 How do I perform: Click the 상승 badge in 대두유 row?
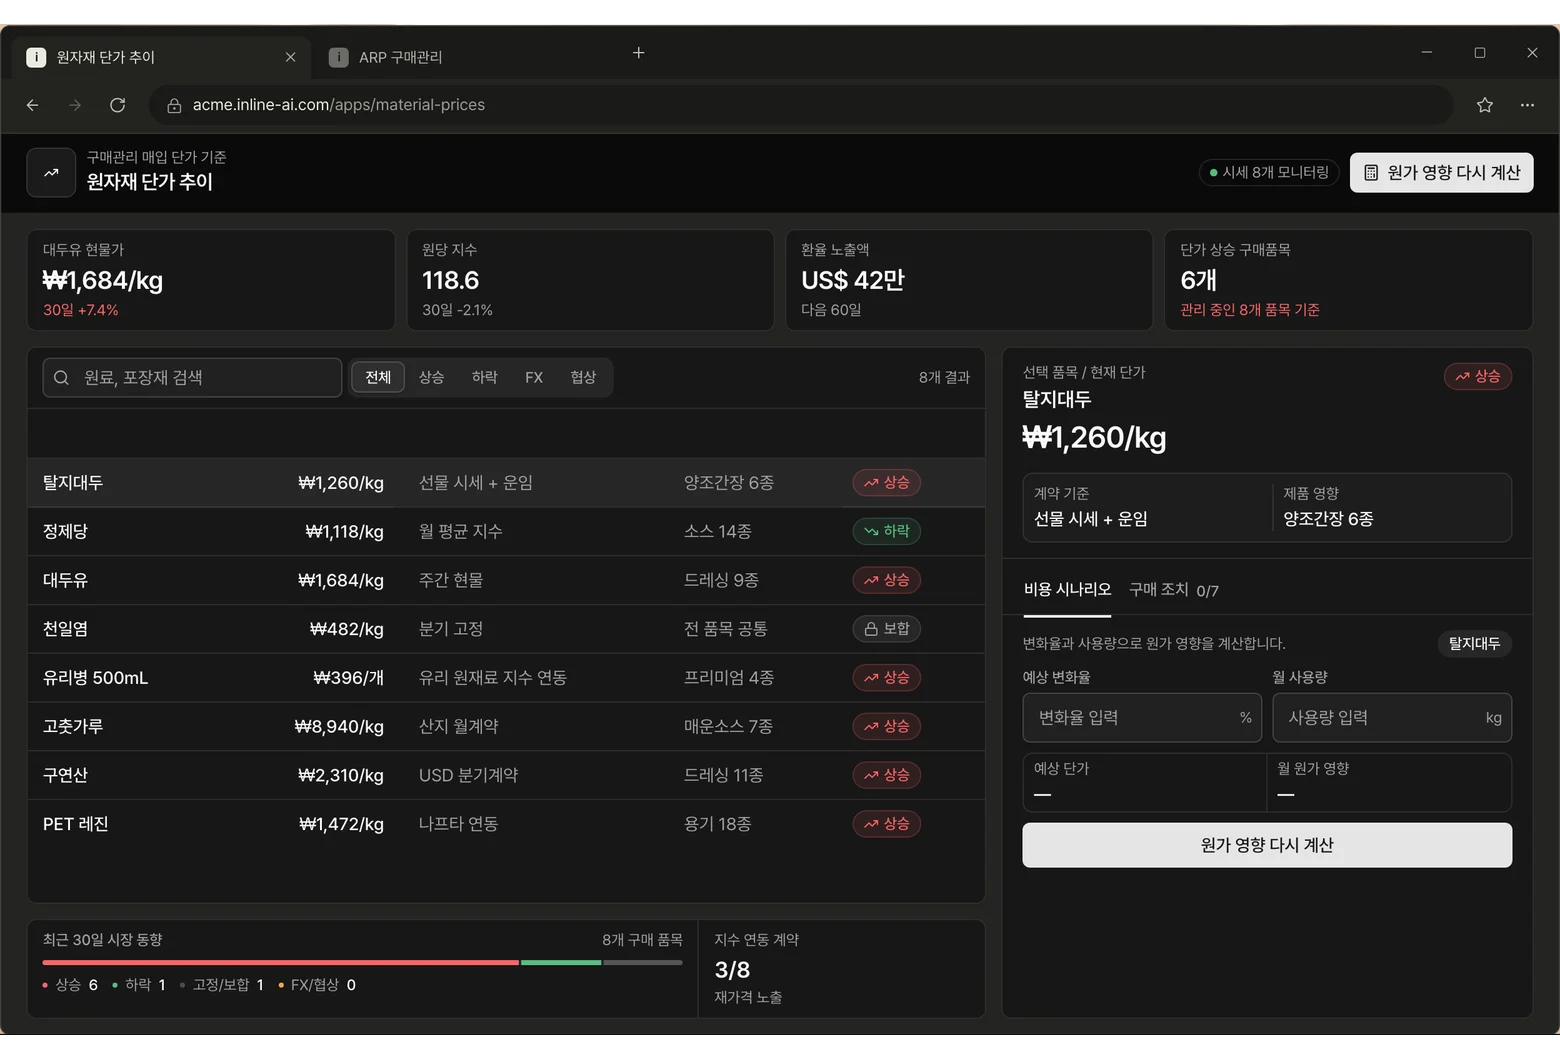[887, 580]
